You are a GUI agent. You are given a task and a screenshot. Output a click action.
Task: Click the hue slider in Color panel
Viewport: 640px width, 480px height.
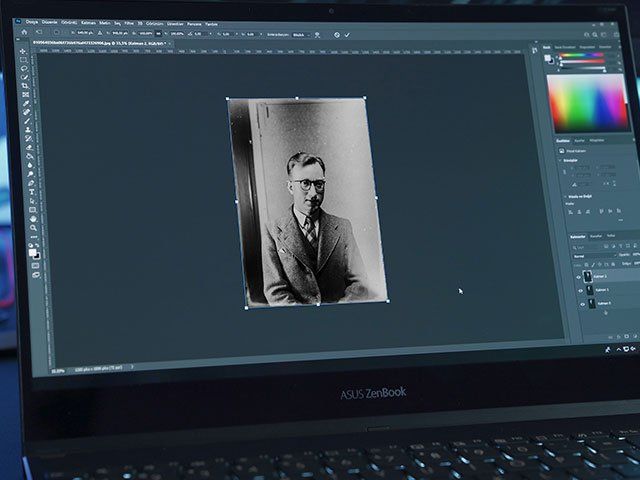click(x=582, y=55)
